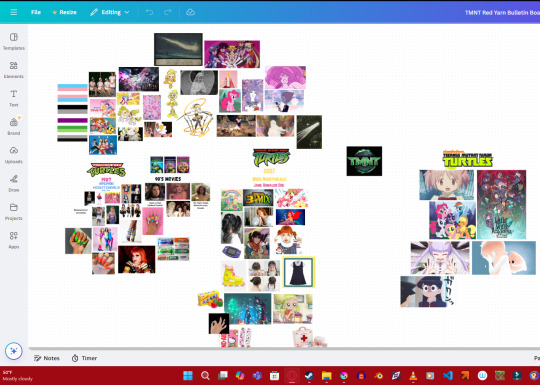
Task: Click the undo arrow
Action: 149,12
